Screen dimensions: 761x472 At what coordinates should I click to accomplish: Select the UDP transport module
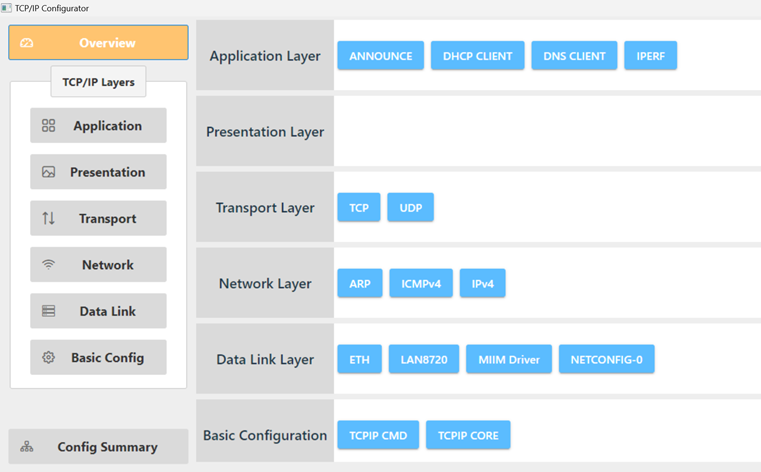411,208
